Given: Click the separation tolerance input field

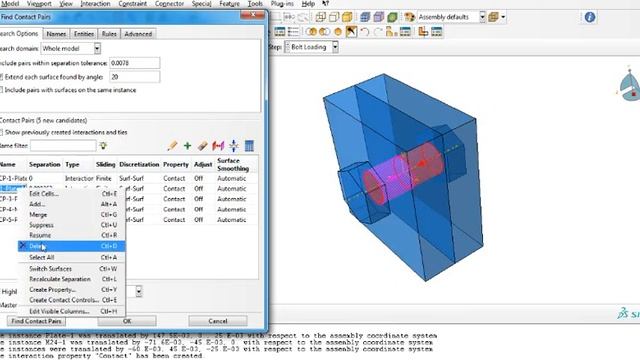Looking at the screenshot, I should [135, 63].
